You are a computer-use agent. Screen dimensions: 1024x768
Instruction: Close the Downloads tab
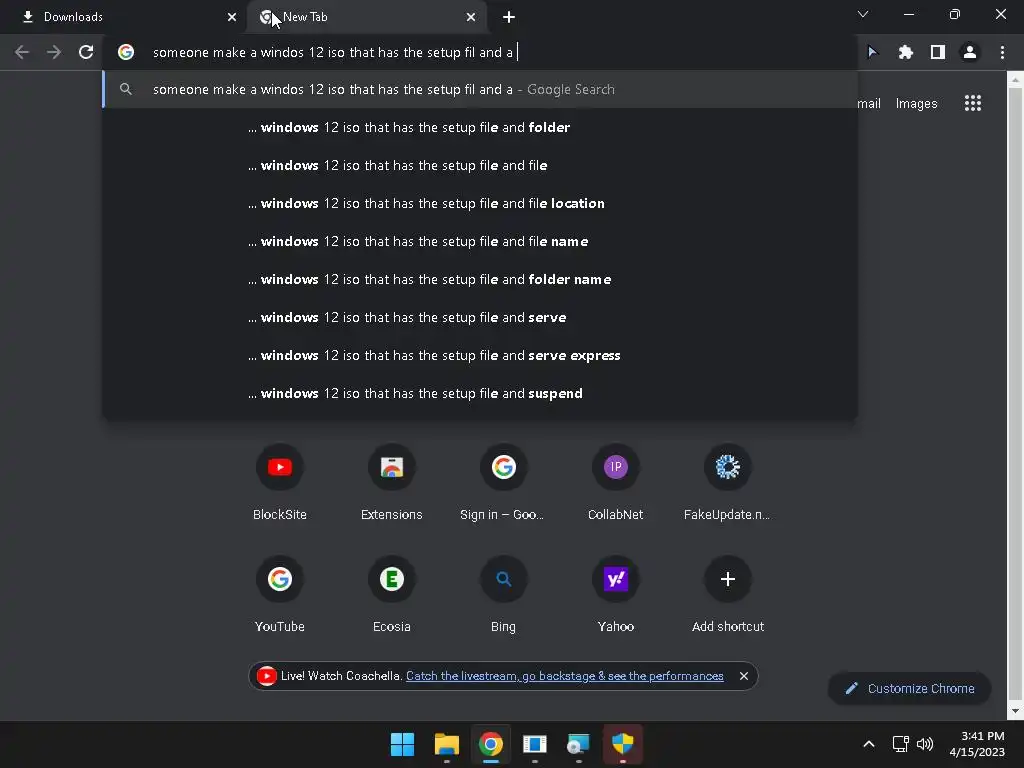[x=232, y=17]
